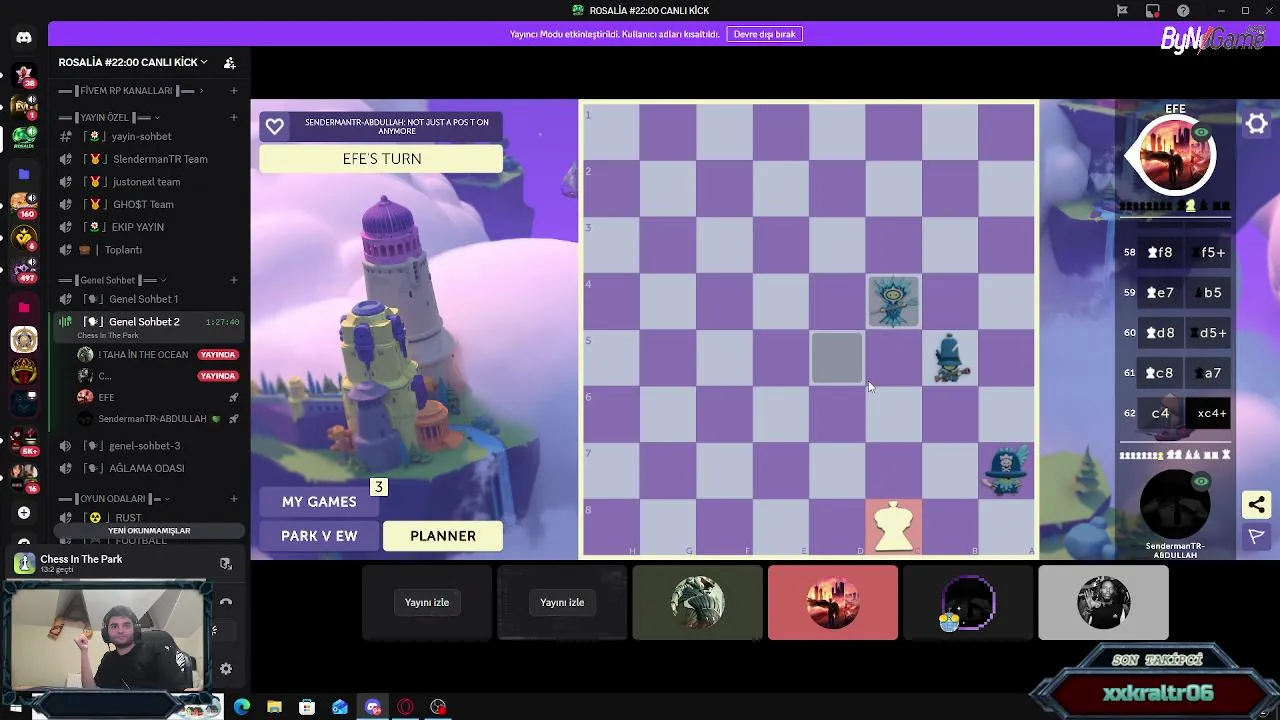Select move f5+ in move list
This screenshot has height=720, width=1280.
coord(1207,252)
